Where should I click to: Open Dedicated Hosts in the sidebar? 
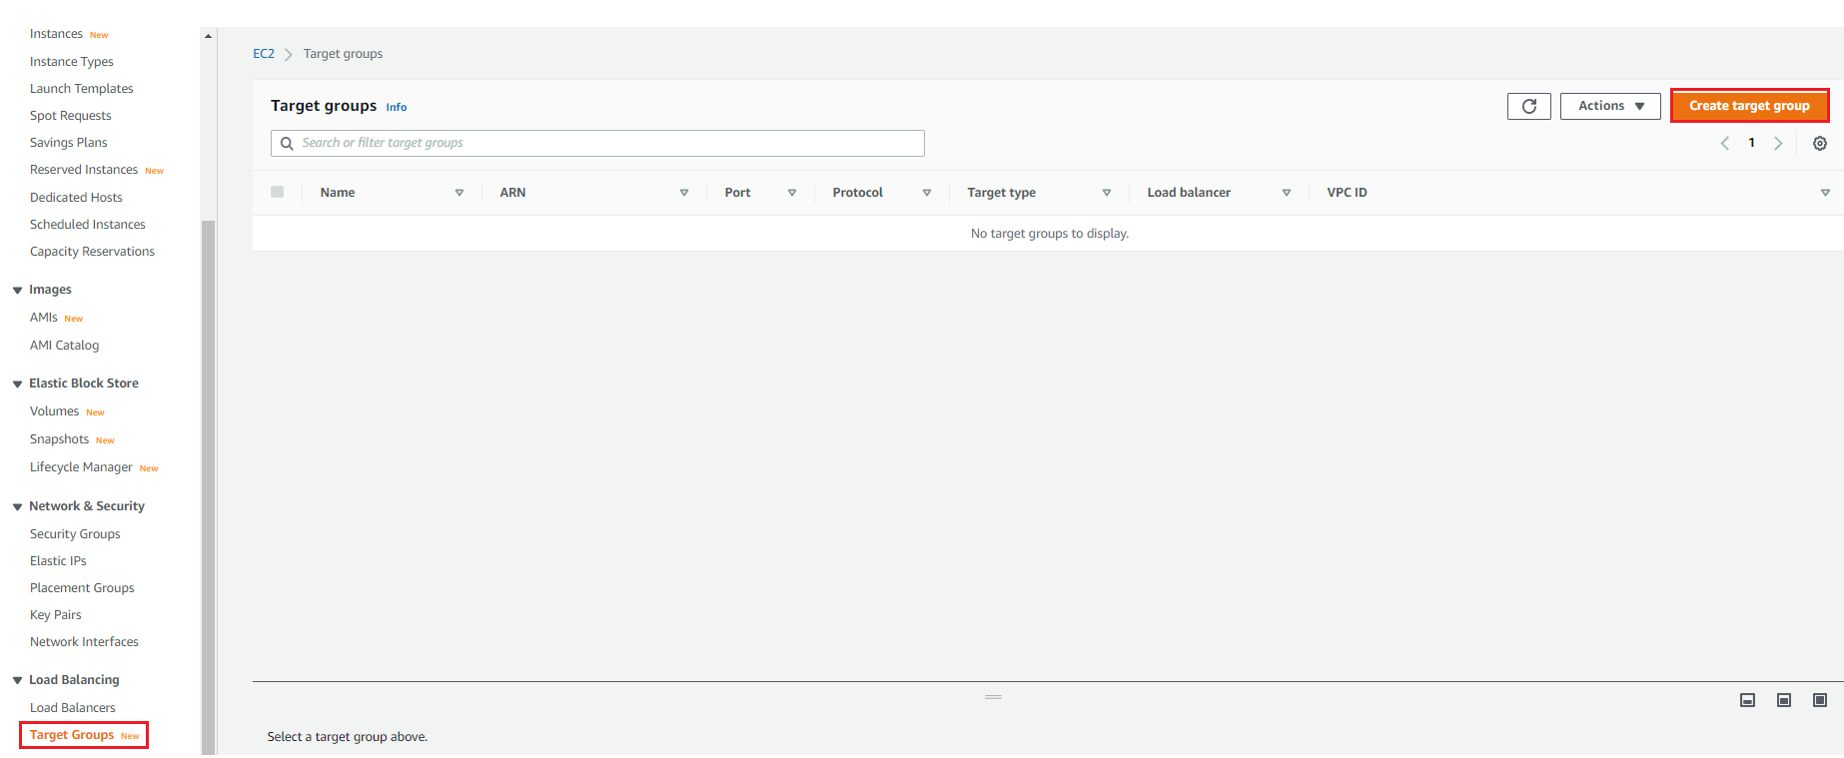click(x=76, y=198)
